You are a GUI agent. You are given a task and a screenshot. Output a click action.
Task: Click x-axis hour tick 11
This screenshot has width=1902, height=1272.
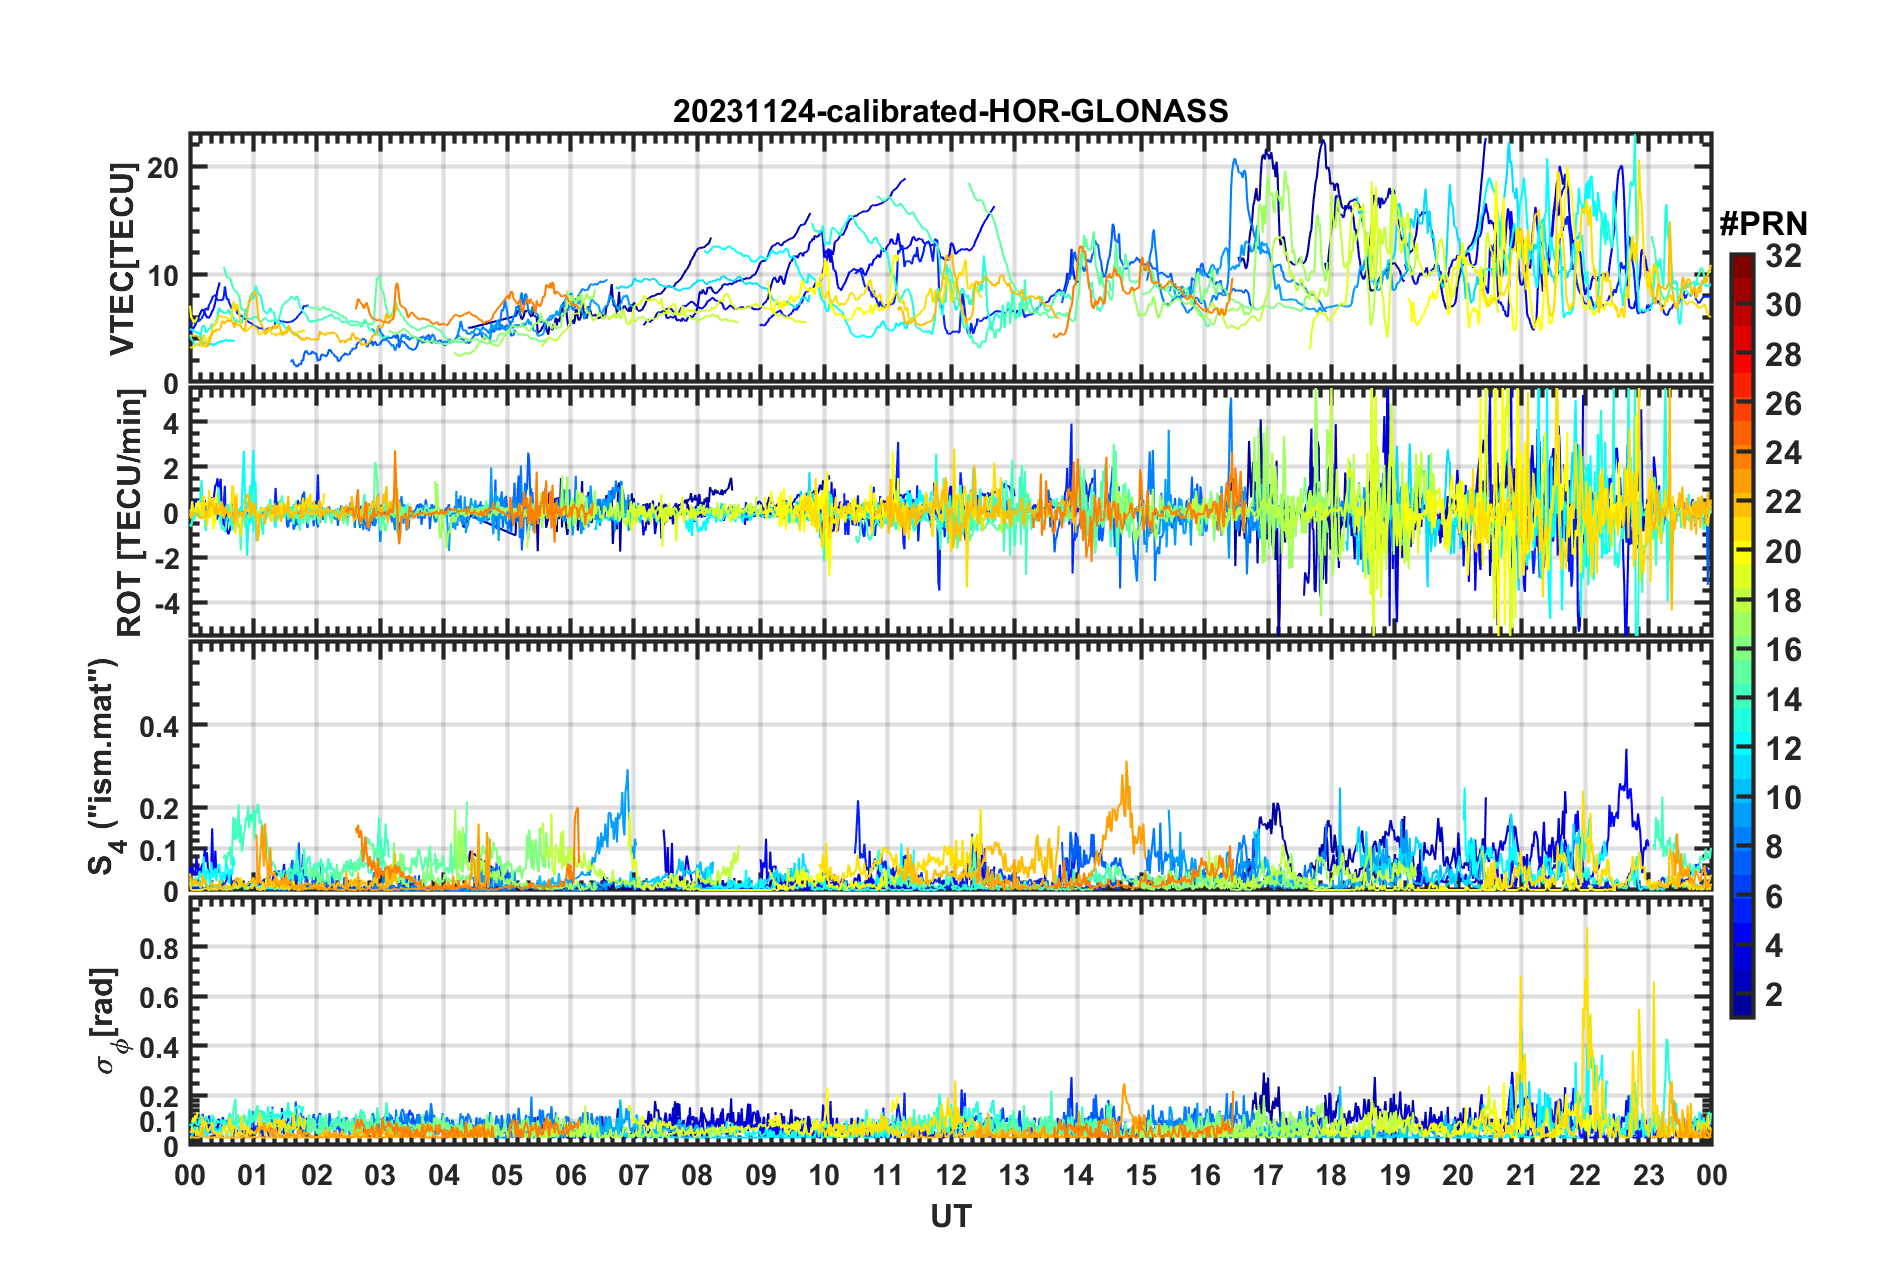(x=888, y=1175)
